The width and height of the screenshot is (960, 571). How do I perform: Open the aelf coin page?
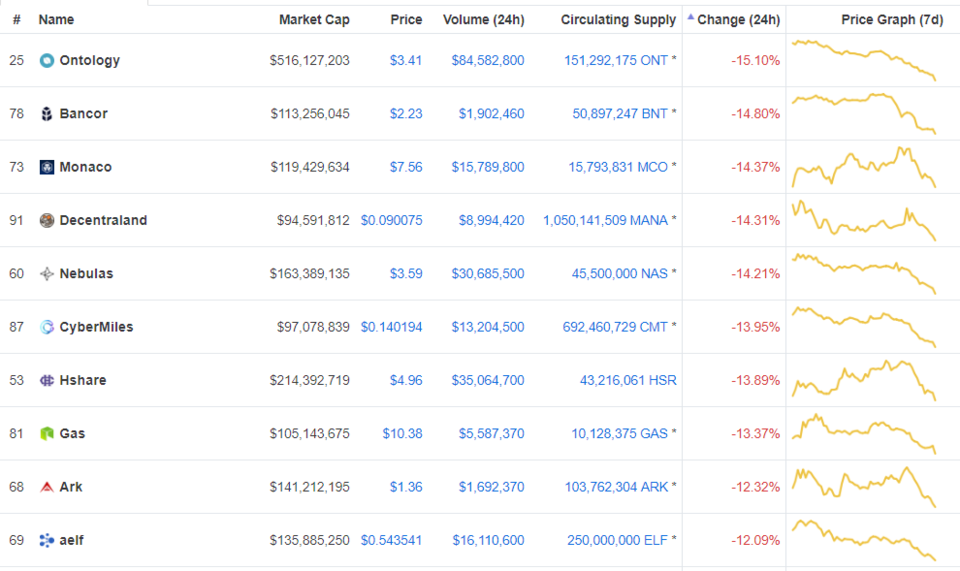(x=72, y=540)
